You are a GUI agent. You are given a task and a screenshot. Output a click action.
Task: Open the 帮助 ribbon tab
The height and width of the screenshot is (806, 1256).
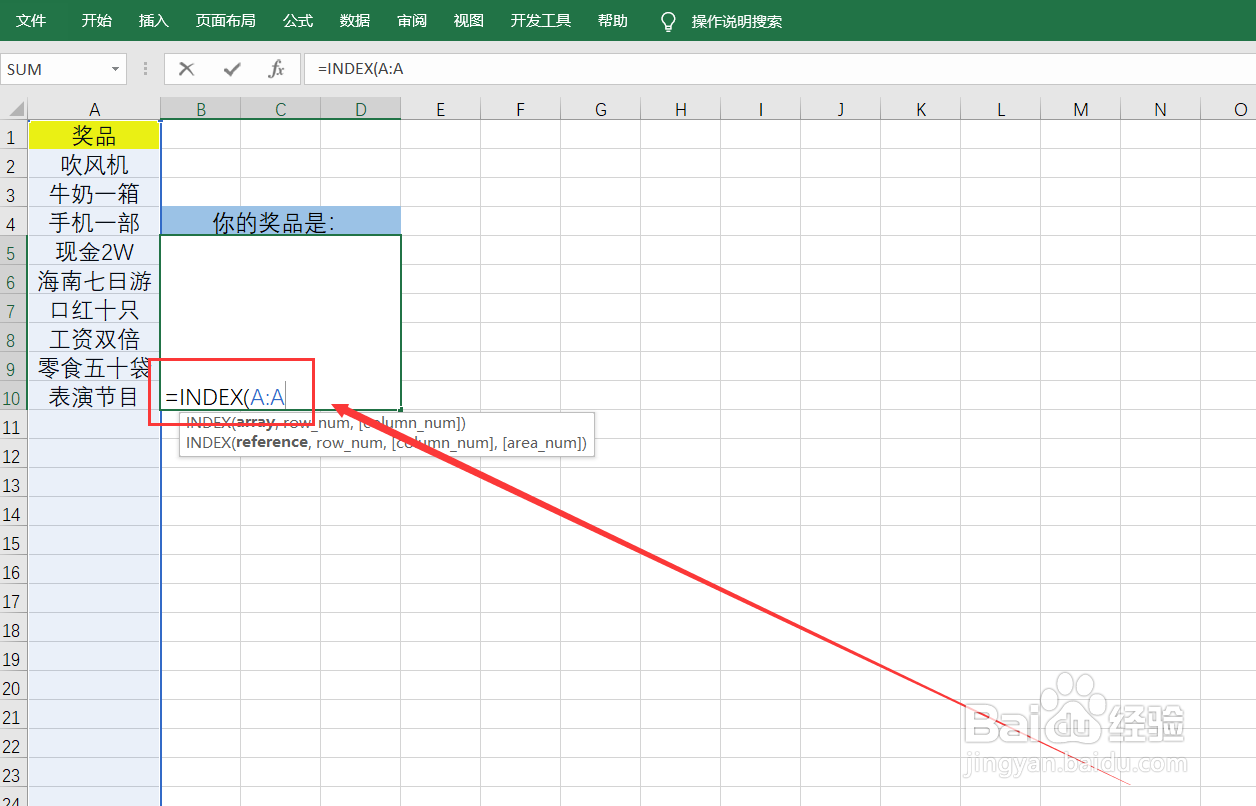[613, 21]
